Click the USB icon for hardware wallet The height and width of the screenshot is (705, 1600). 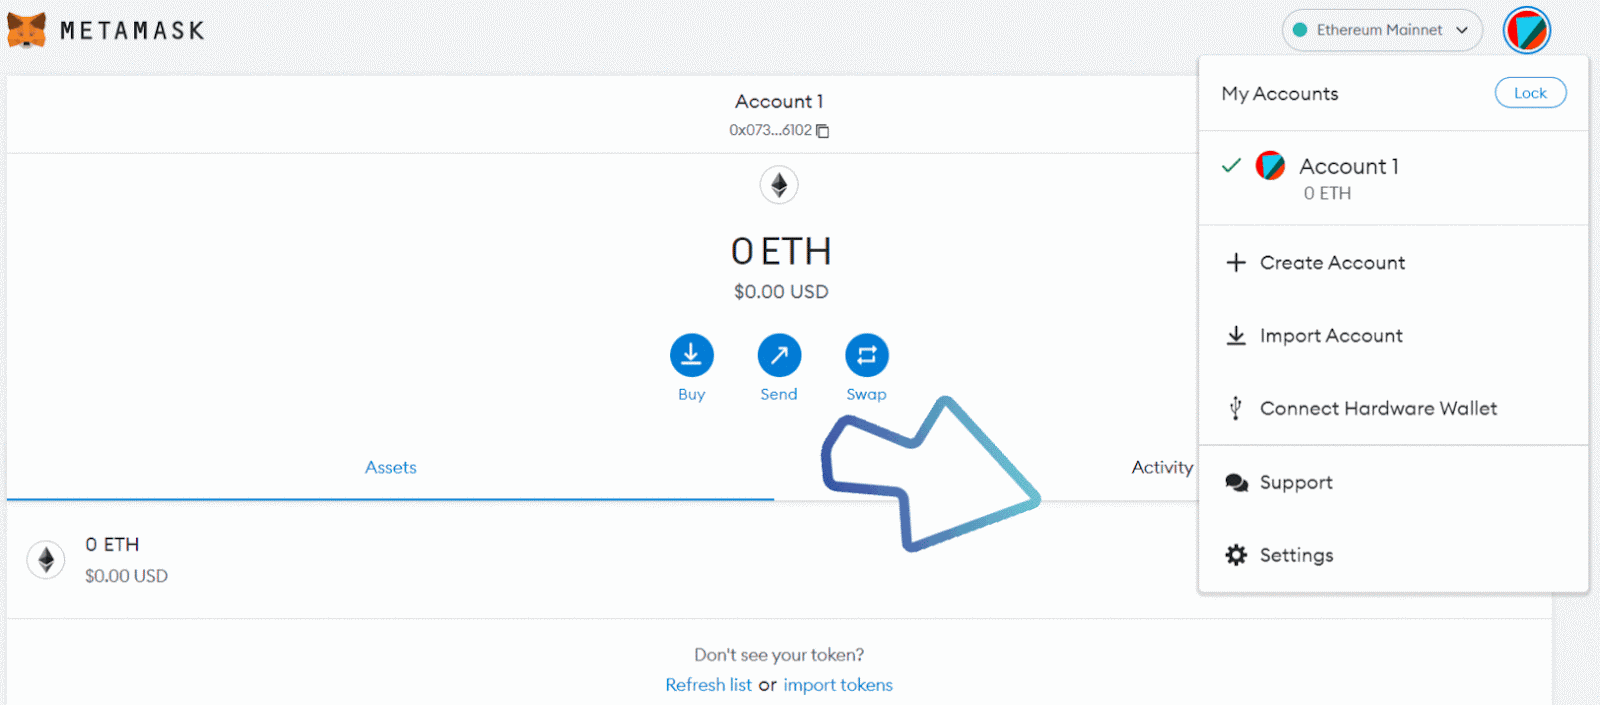tap(1236, 408)
